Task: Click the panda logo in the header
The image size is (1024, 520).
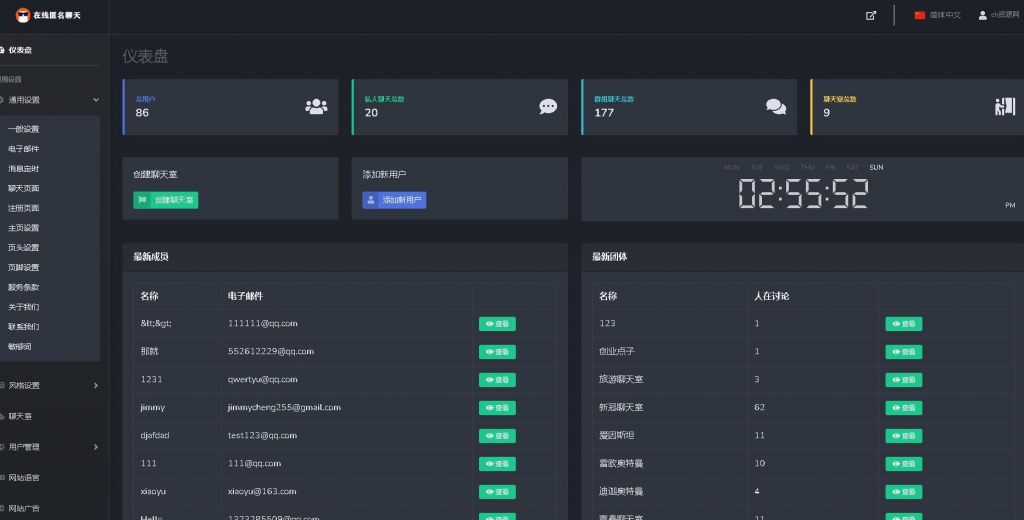Action: coord(23,15)
